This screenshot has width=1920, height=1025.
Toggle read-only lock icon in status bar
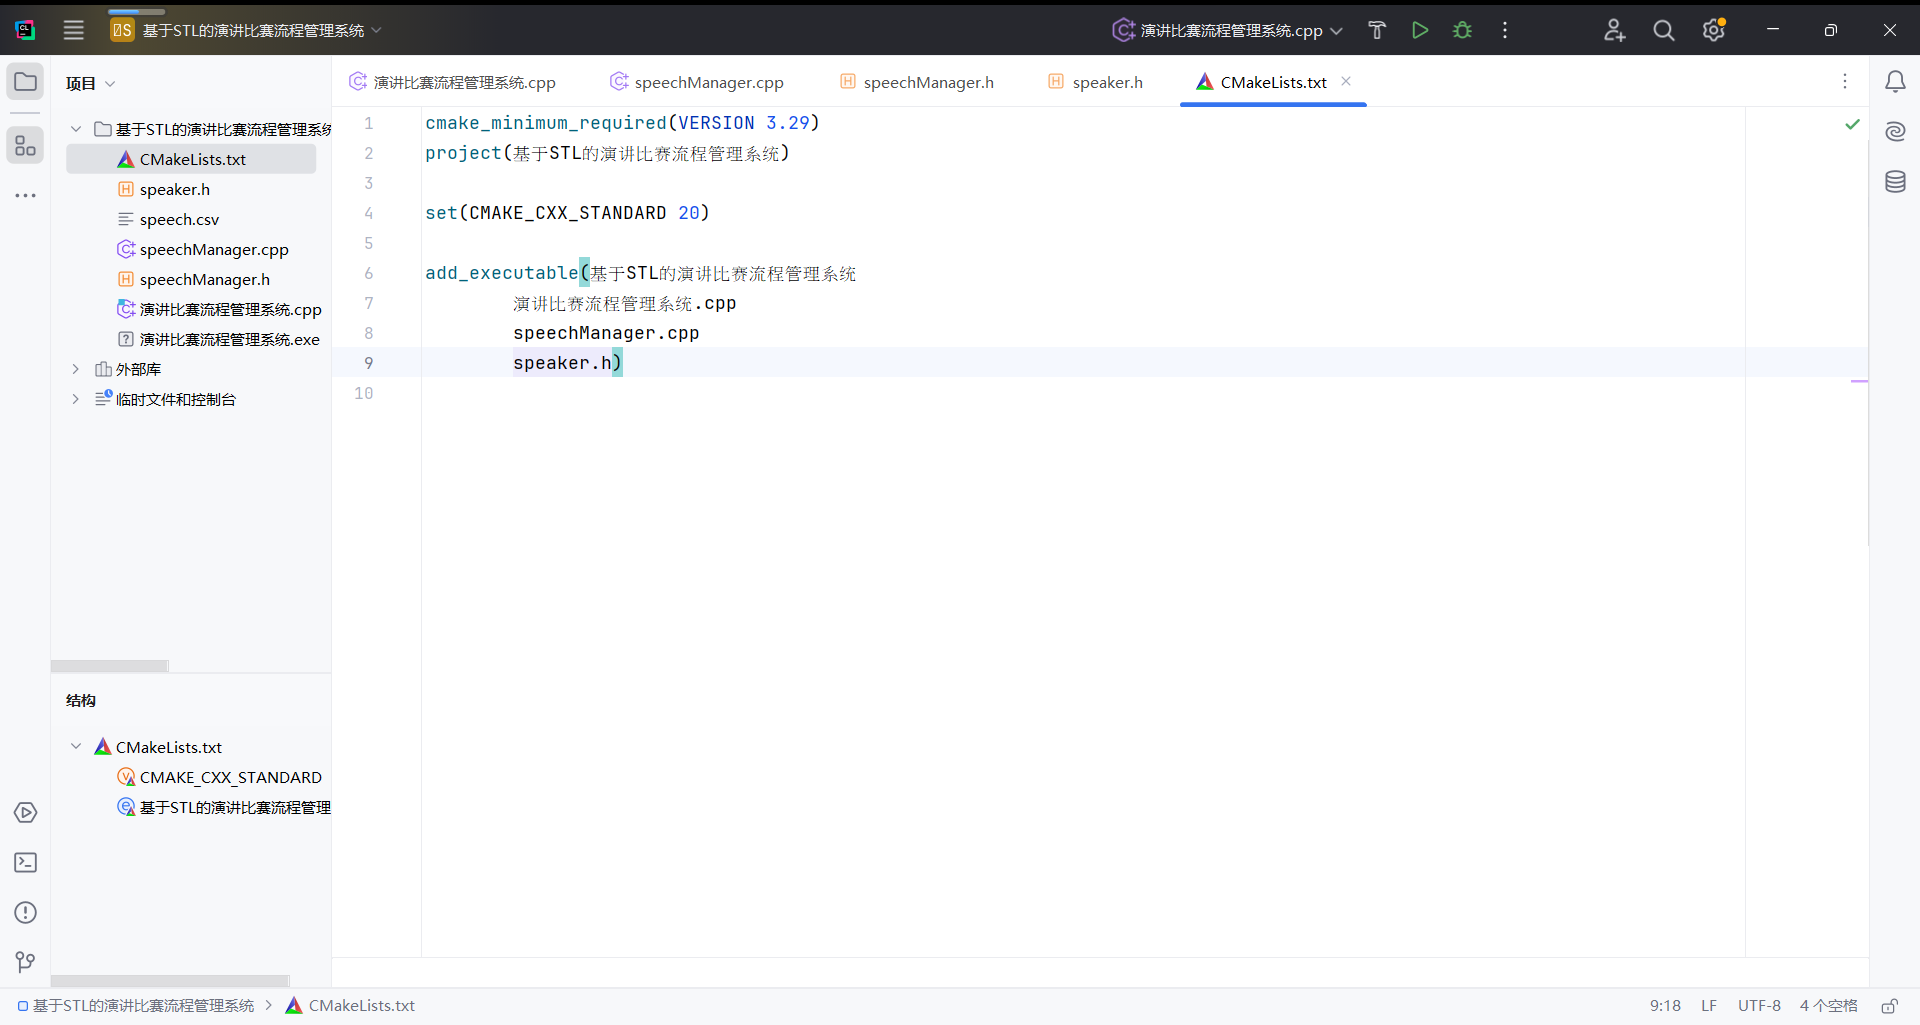coord(1889,1006)
